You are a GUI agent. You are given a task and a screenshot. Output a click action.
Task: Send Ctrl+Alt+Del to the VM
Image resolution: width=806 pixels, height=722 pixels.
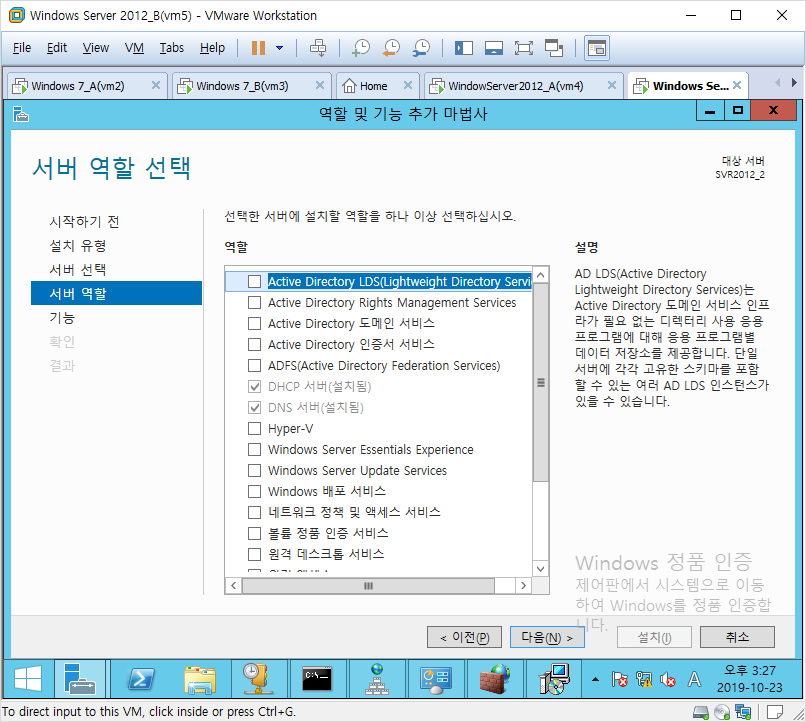318,48
